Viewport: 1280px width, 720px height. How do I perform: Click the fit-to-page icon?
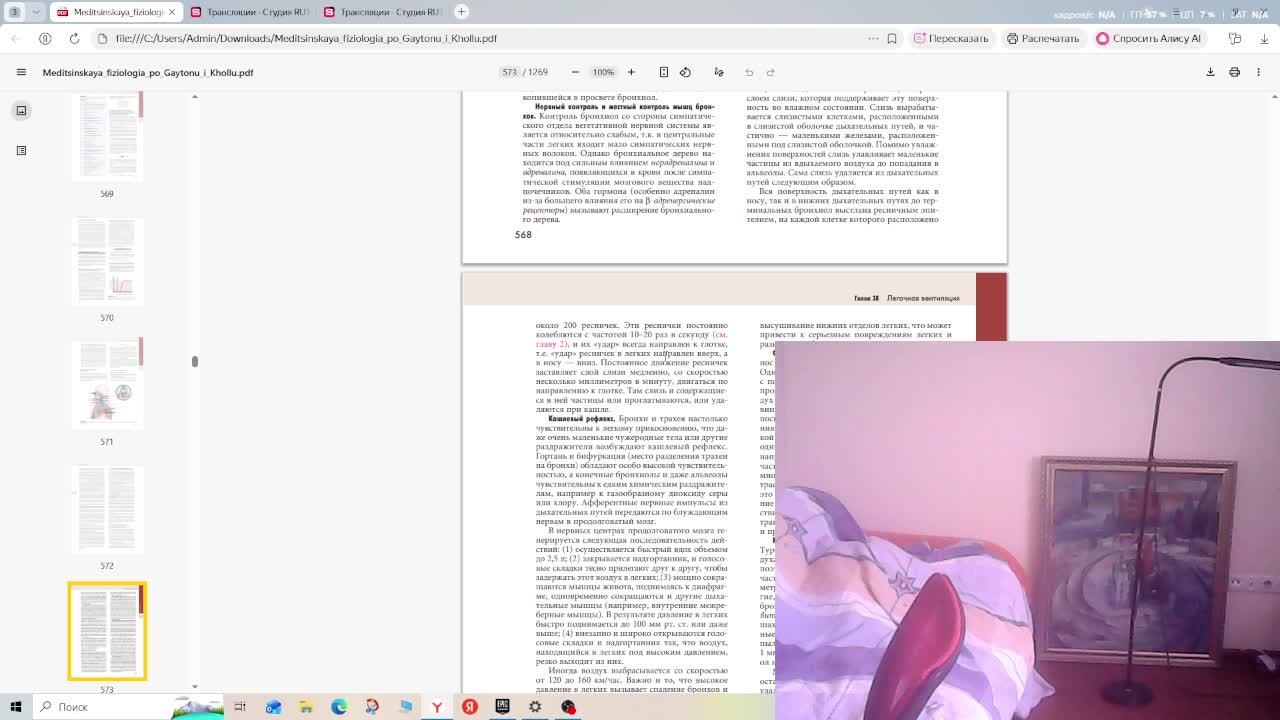[663, 72]
